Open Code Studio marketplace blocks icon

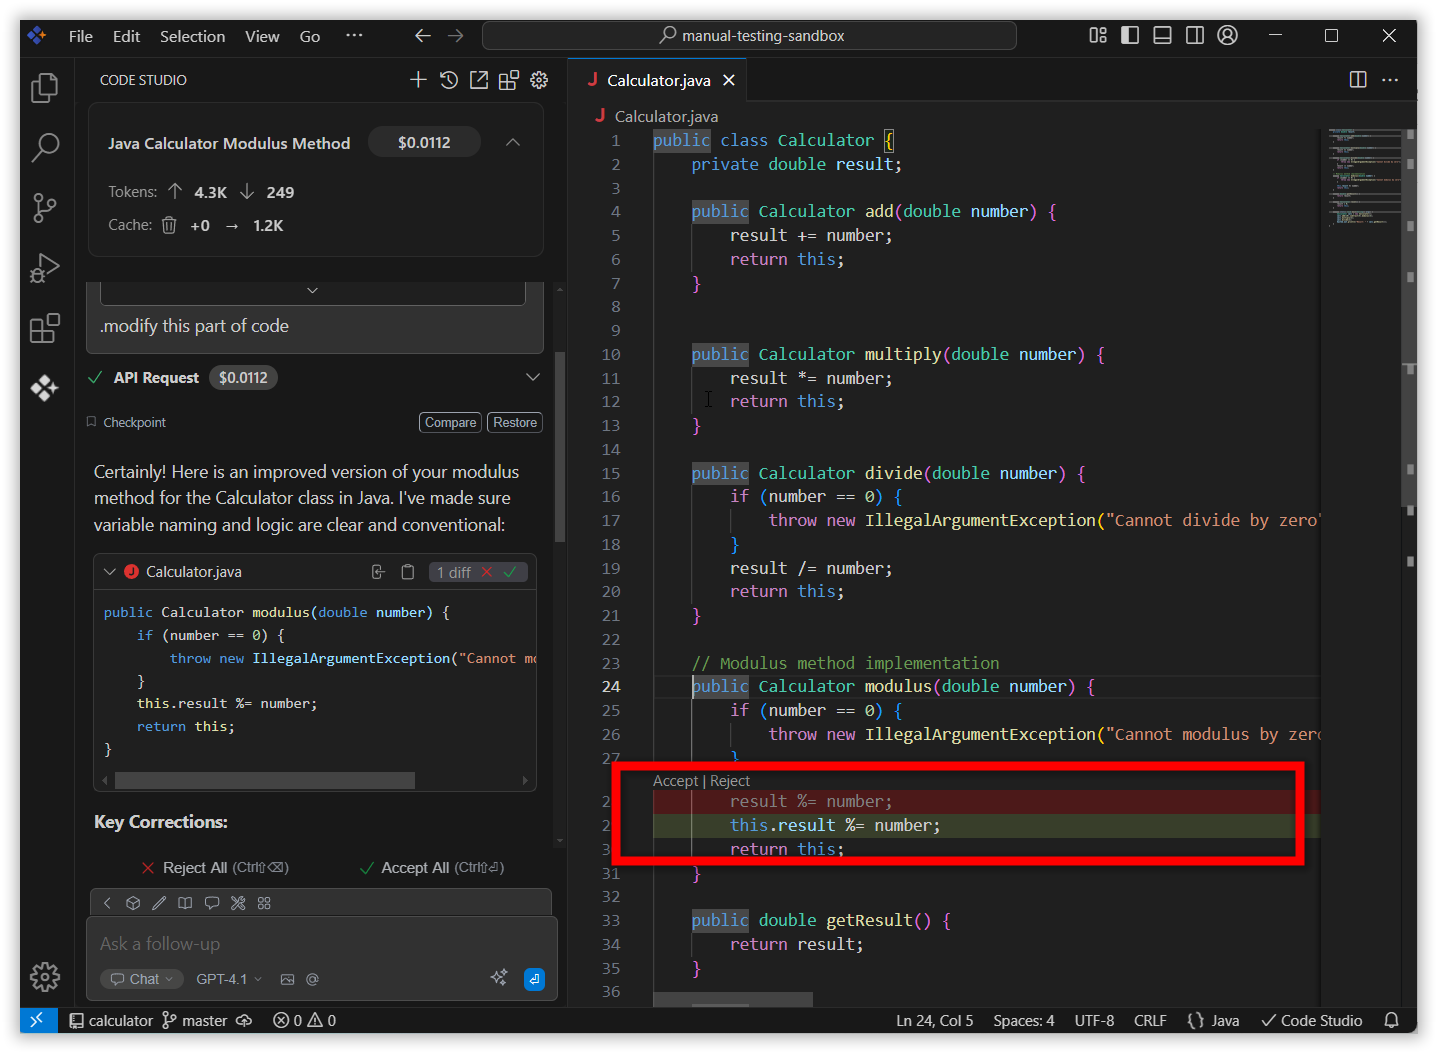click(x=509, y=80)
